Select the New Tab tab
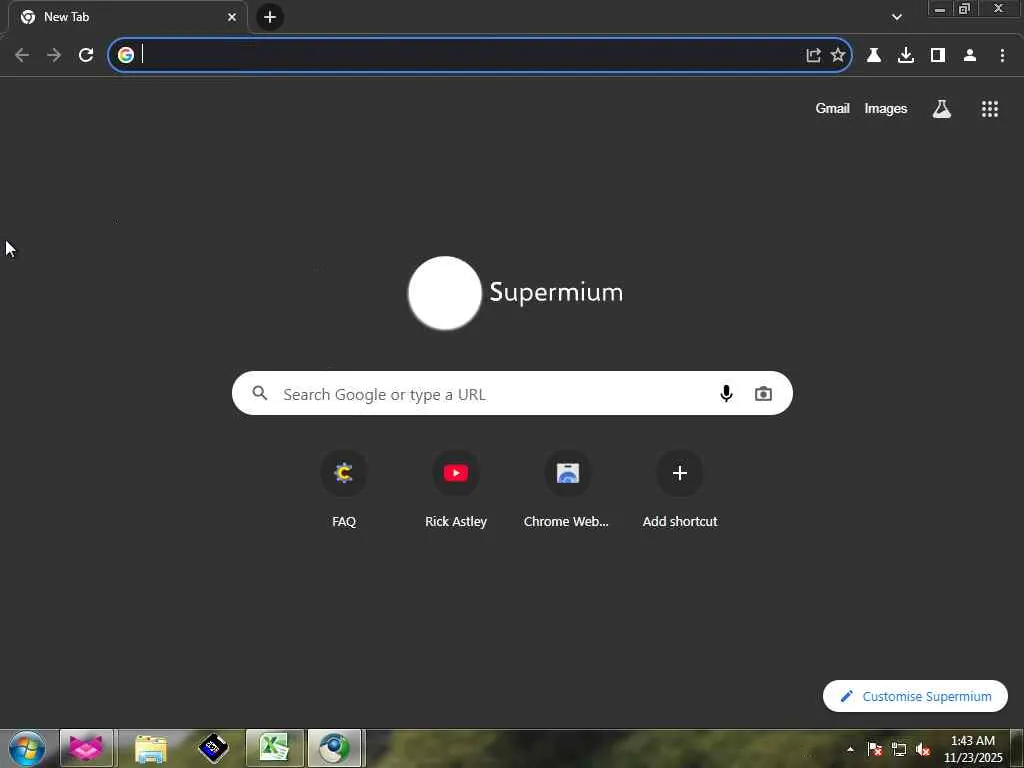This screenshot has height=768, width=1024. 128,17
